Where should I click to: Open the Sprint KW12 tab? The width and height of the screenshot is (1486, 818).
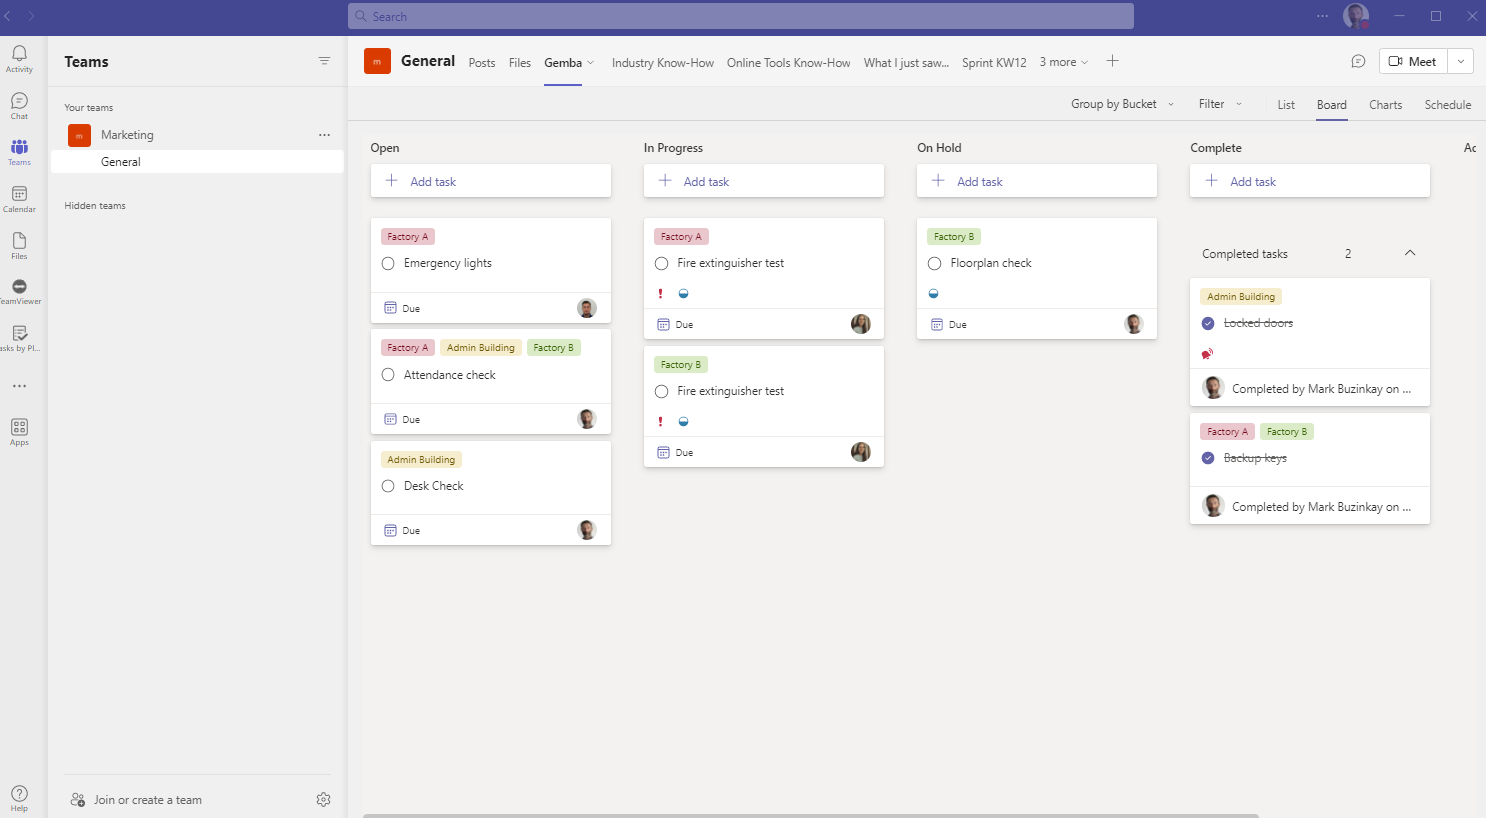point(994,63)
